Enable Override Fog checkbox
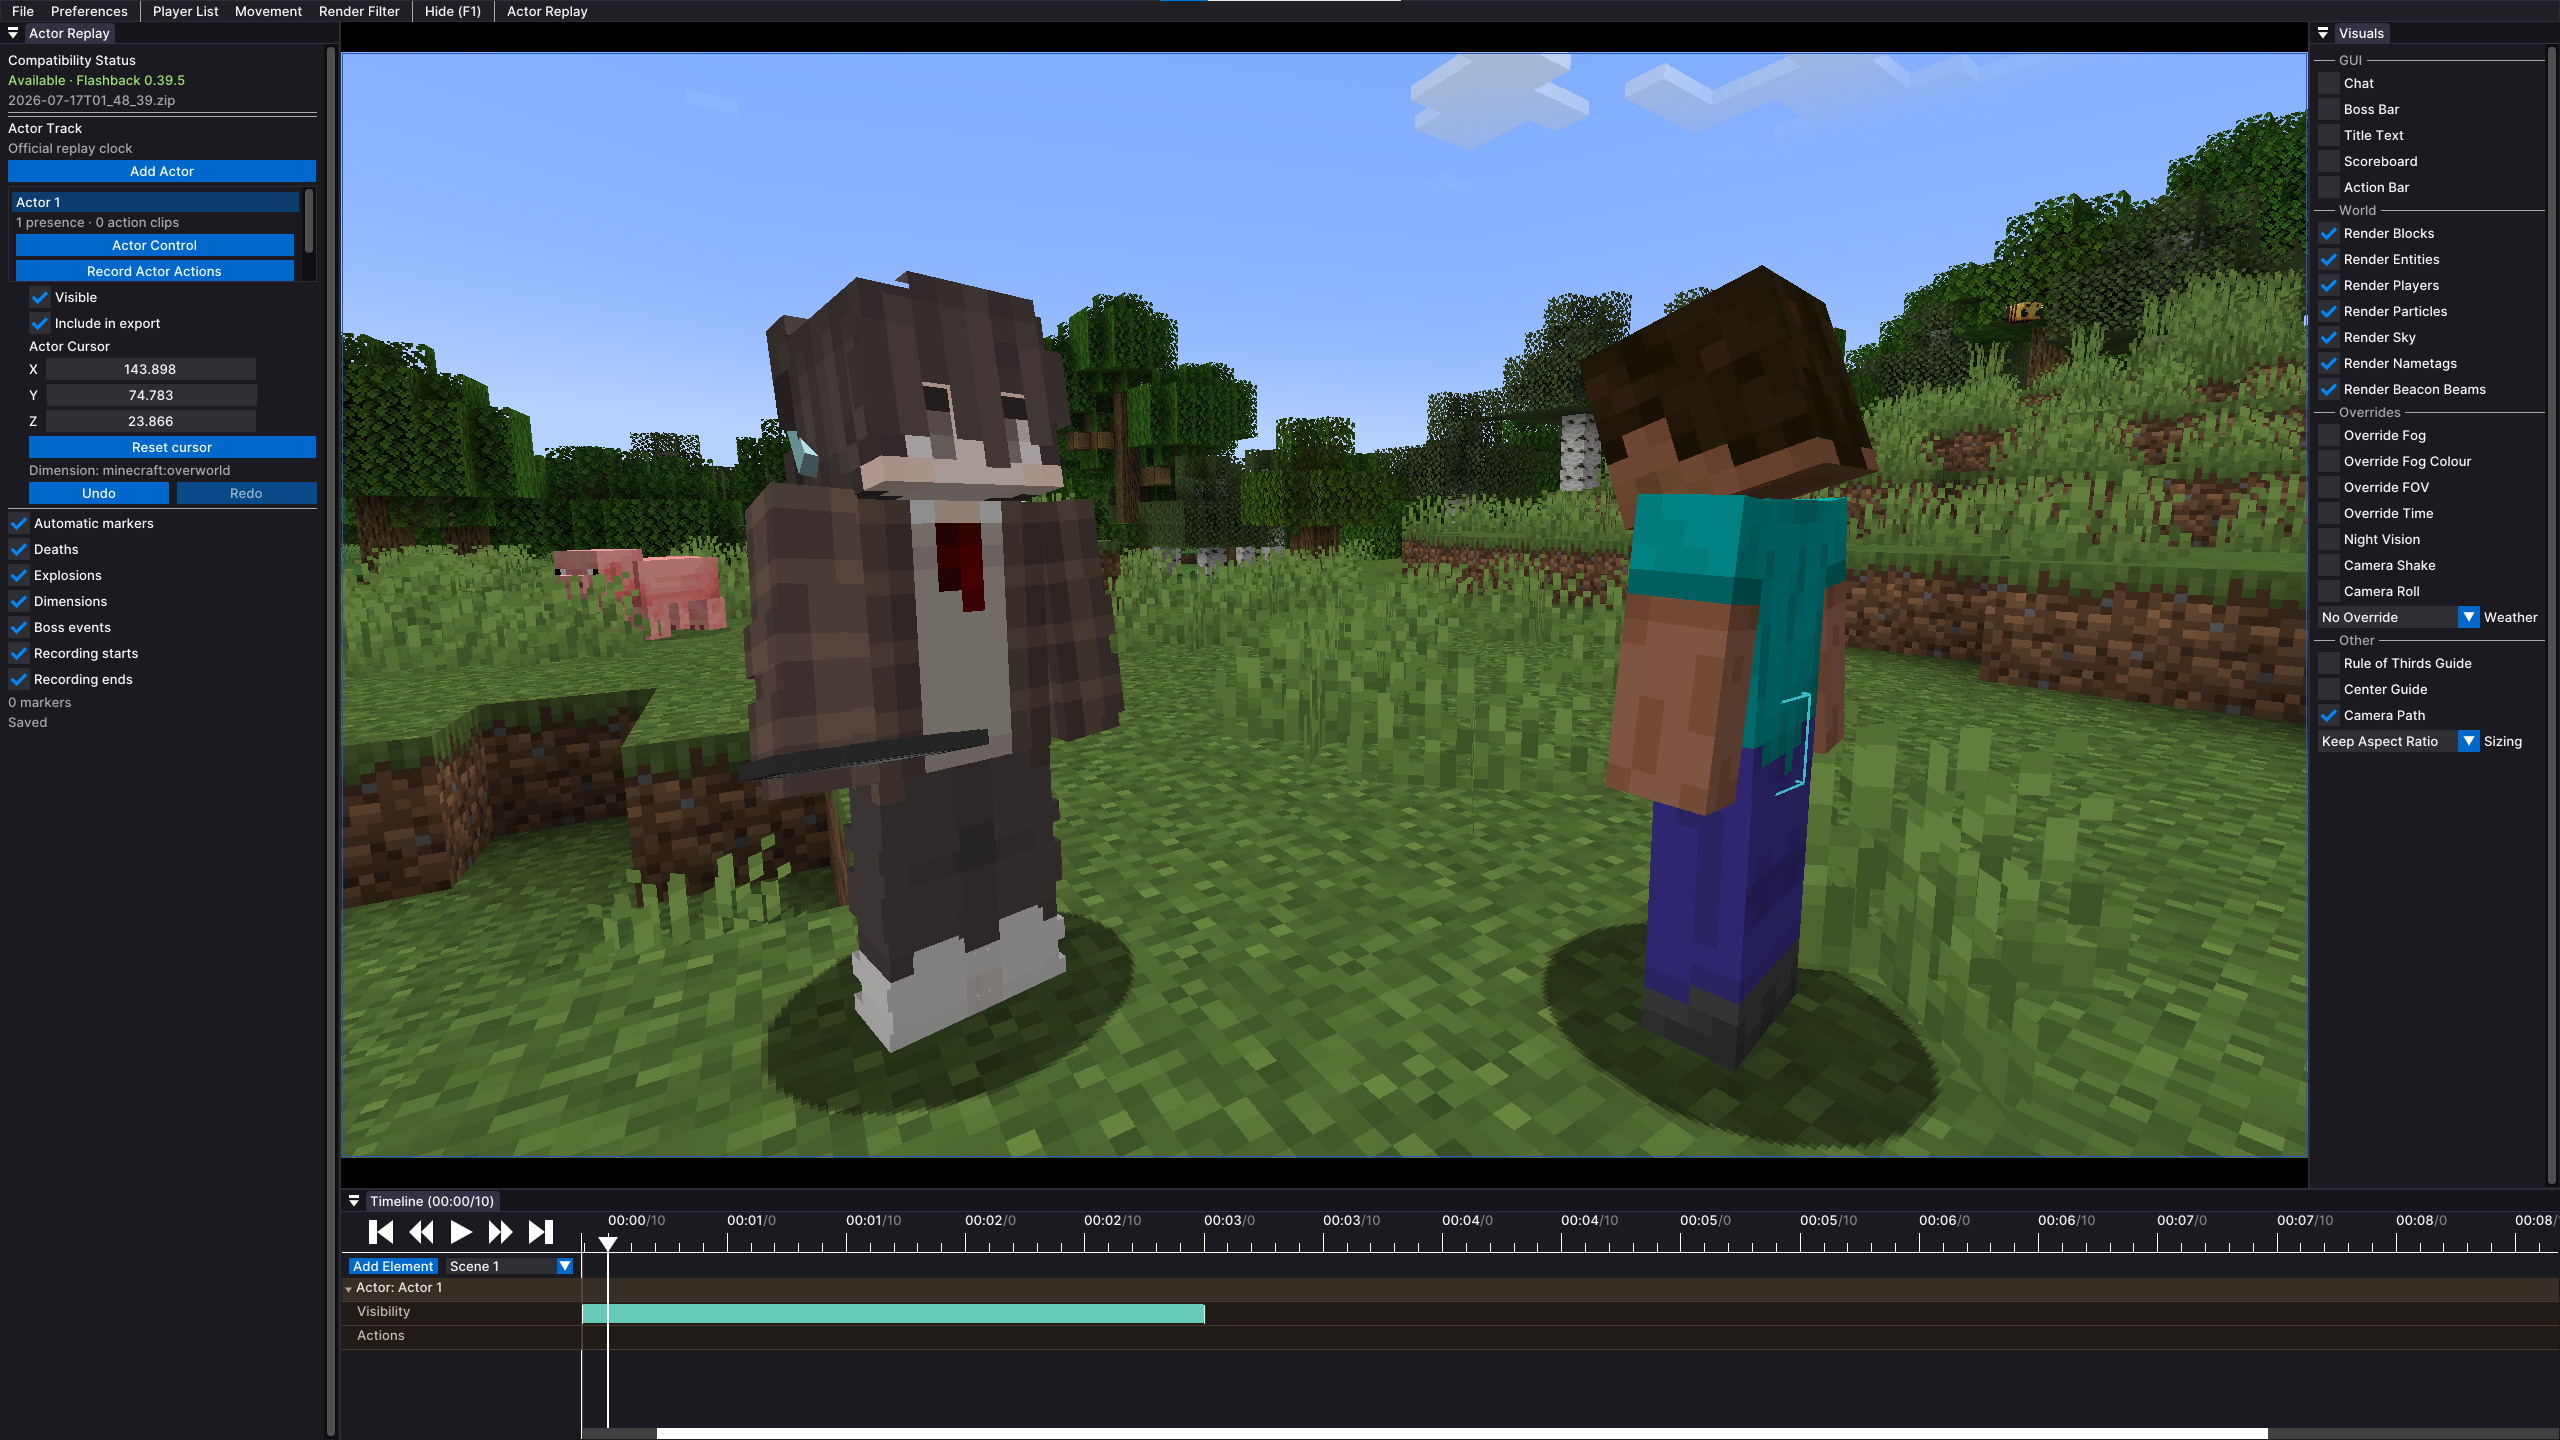This screenshot has width=2560, height=1440. point(2329,435)
